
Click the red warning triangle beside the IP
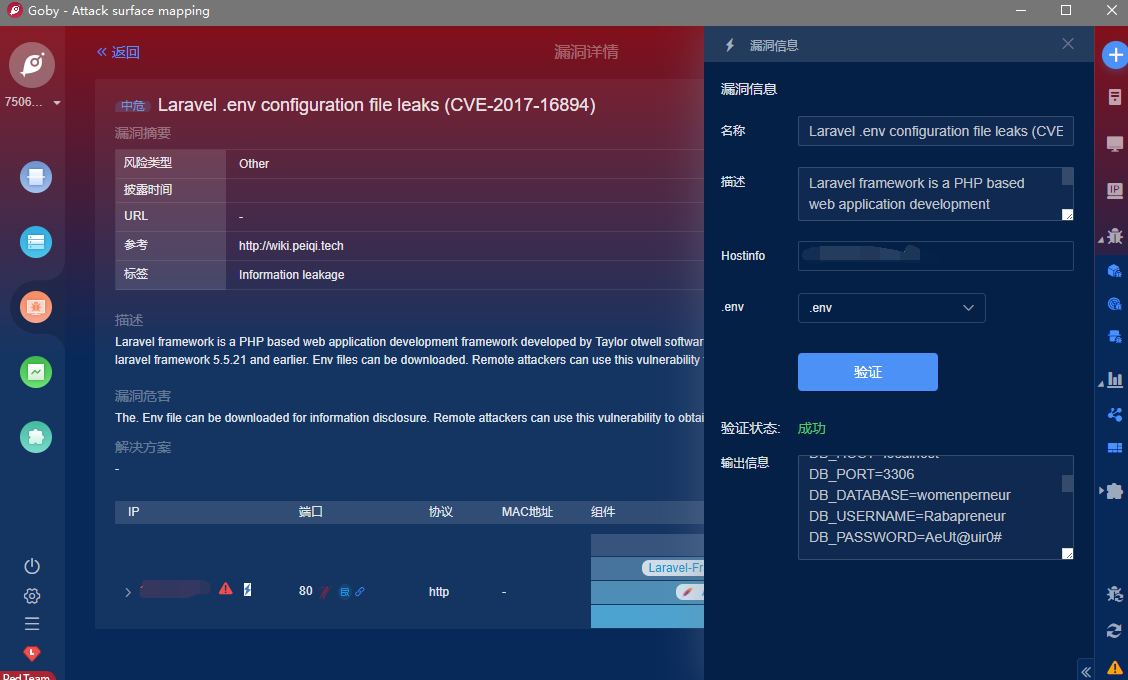coord(226,589)
